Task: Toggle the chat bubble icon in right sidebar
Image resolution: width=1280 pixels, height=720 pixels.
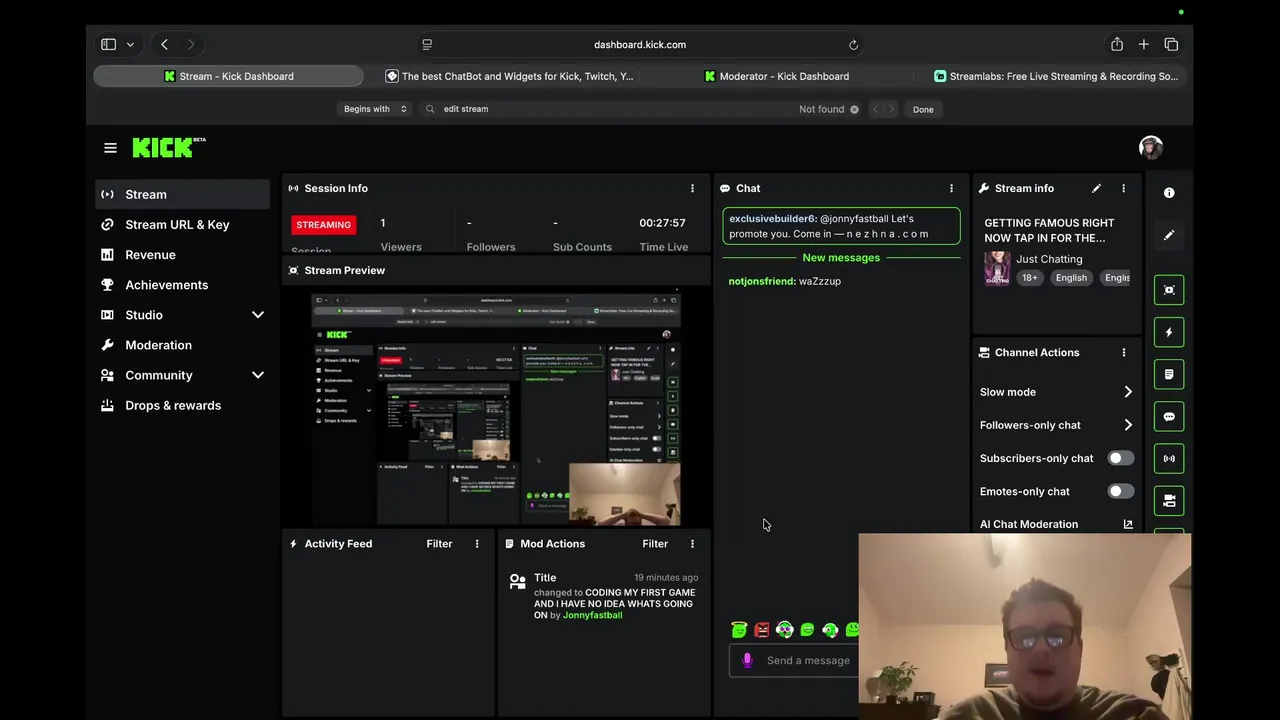Action: coord(1169,416)
